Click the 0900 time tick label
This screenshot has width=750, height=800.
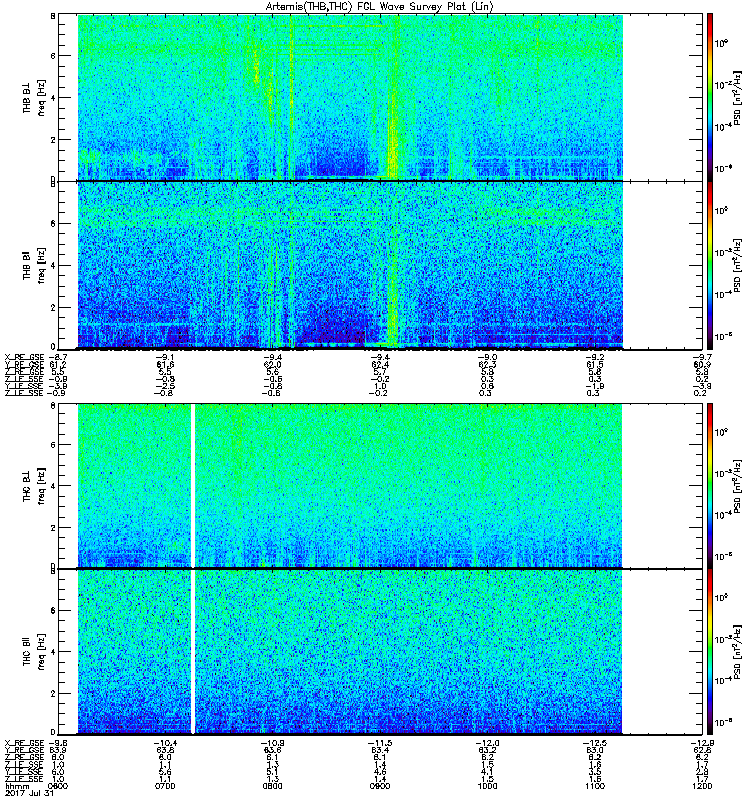coord(380,786)
